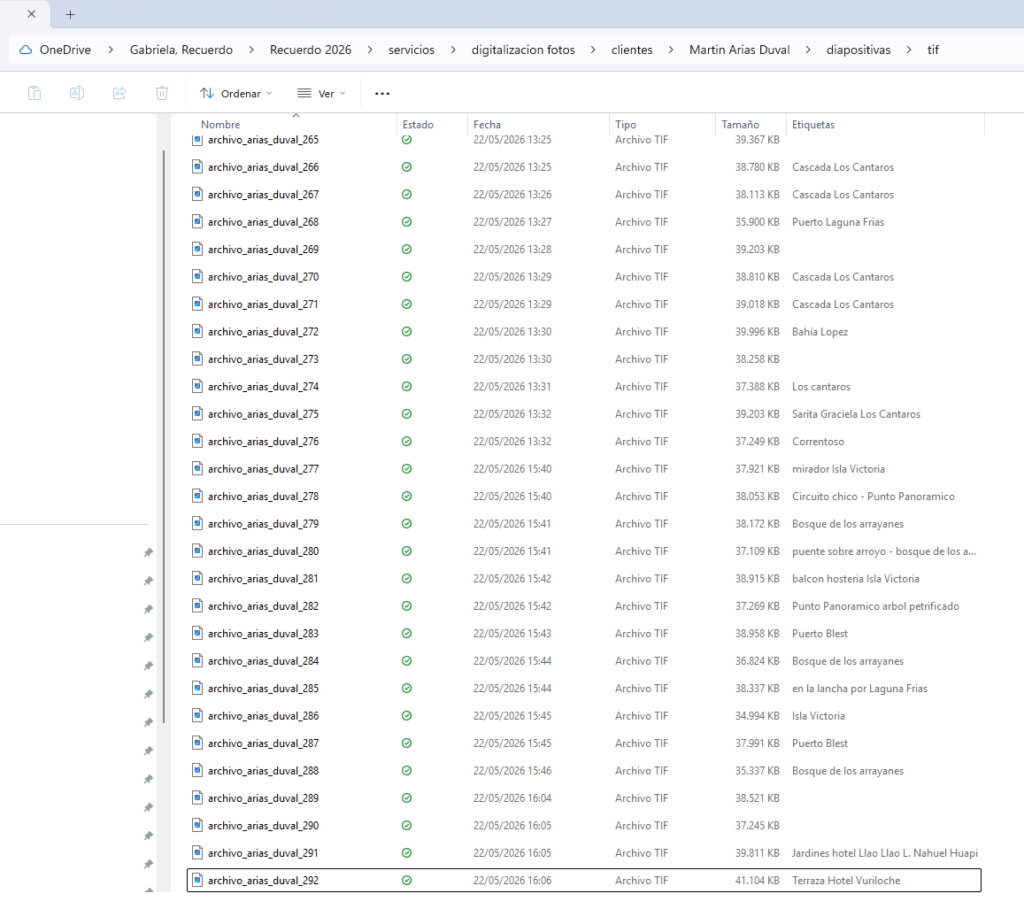Expand chevron after OneDrive in breadcrumb
The height and width of the screenshot is (909, 1024).
click(x=110, y=50)
